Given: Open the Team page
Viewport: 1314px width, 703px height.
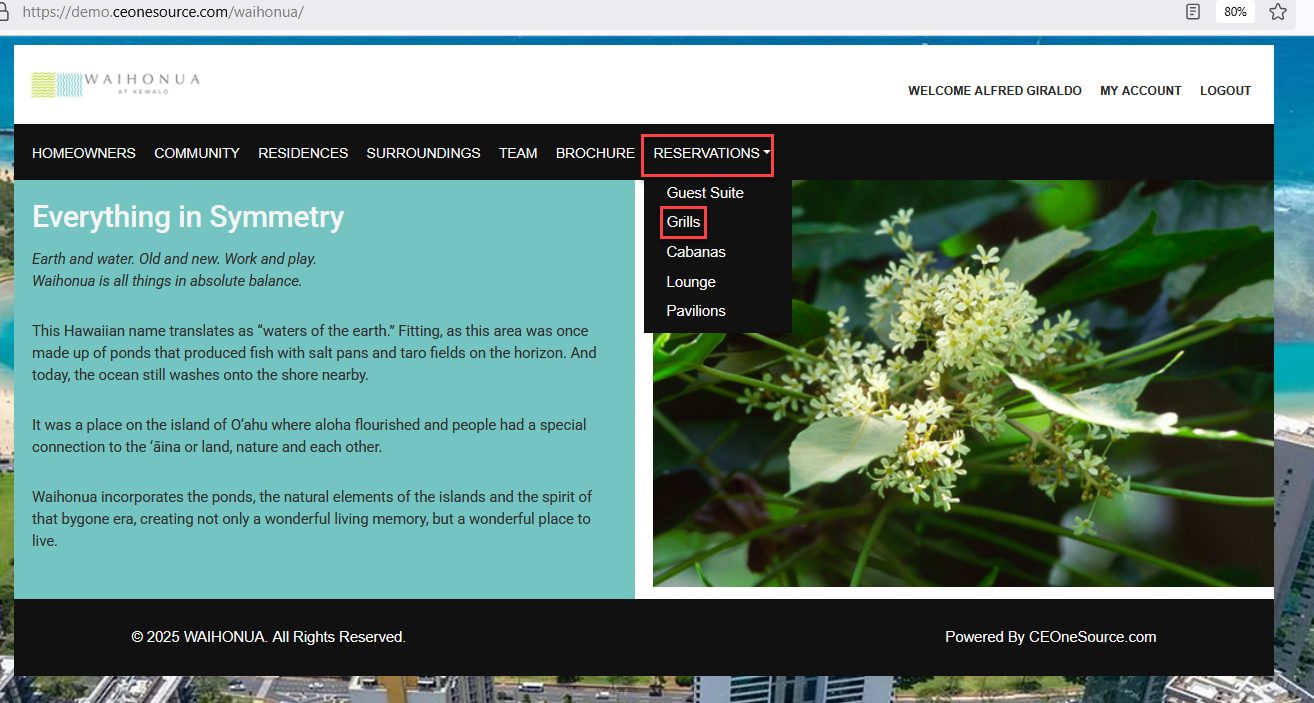Looking at the screenshot, I should (x=518, y=153).
